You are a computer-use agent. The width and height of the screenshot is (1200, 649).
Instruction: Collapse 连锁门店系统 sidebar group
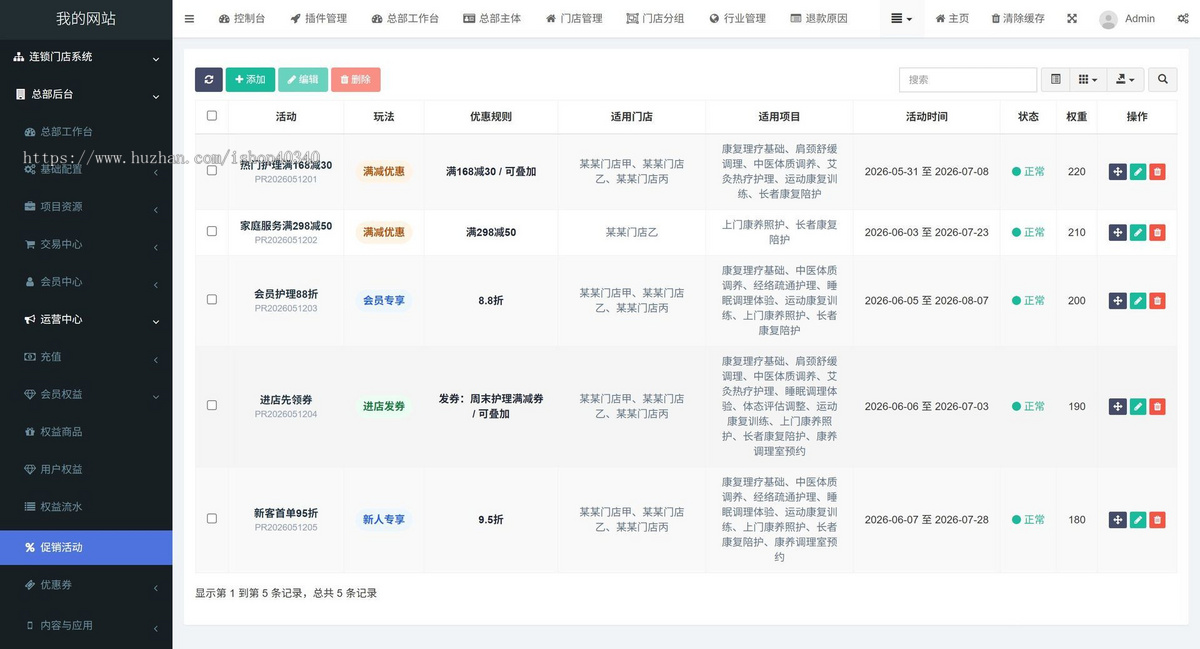click(86, 57)
